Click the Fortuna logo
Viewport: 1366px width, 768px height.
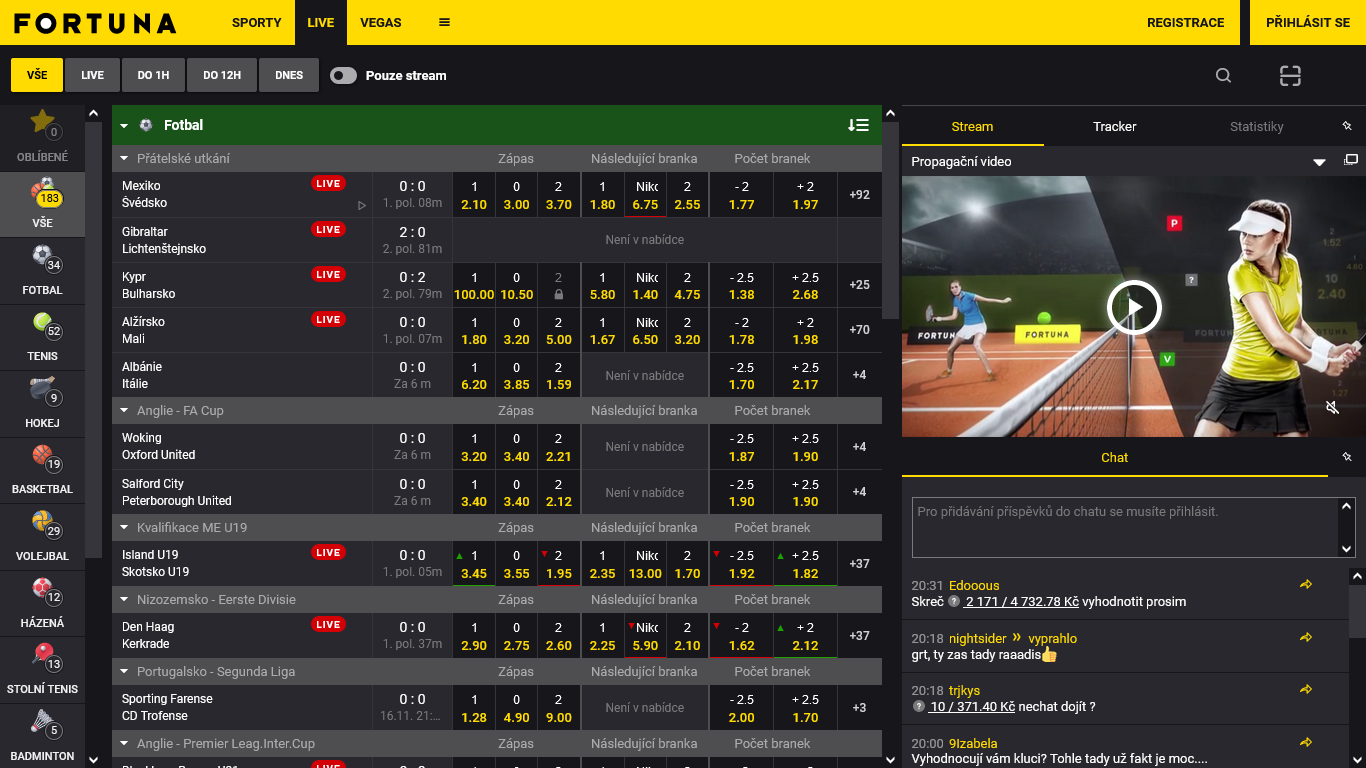(x=95, y=23)
